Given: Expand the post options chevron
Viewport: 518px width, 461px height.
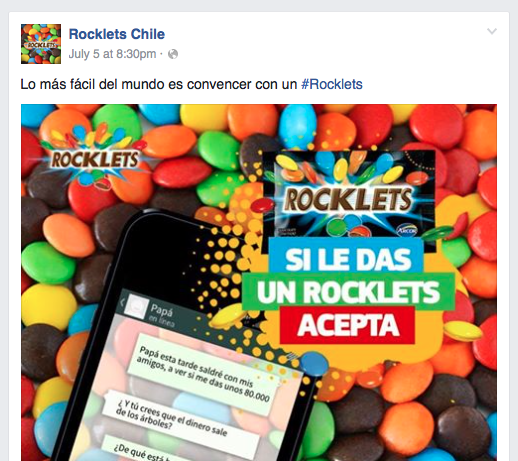Looking at the screenshot, I should pyautogui.click(x=492, y=31).
